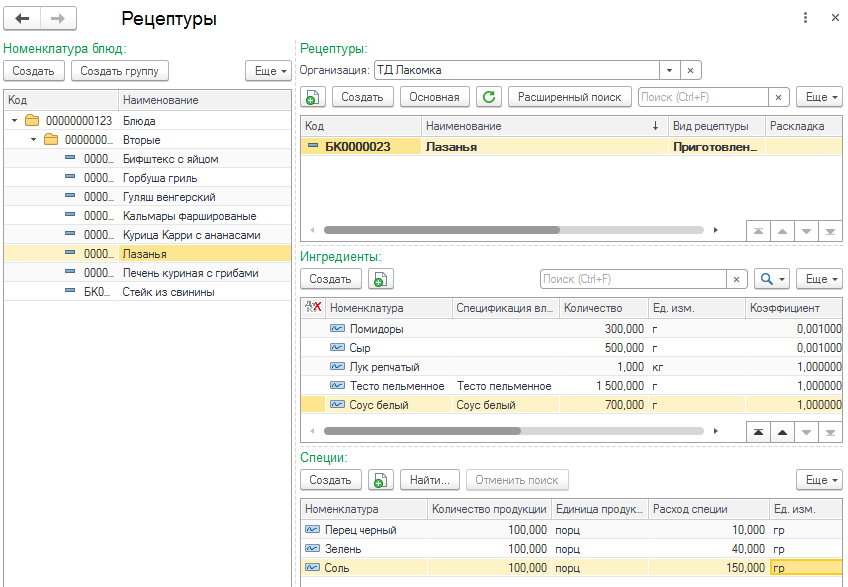Open the Организация dropdown list
Viewport: 848px width, 587px height.
pos(668,70)
